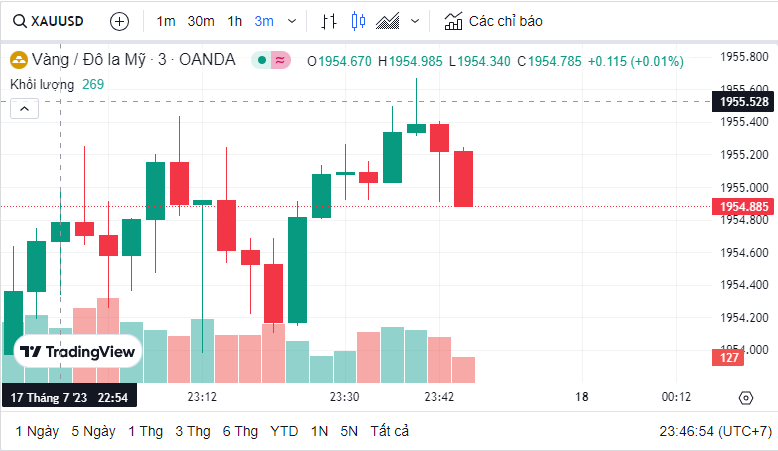778x451 pixels.
Task: Select the Tất cả date range
Action: [x=390, y=431]
